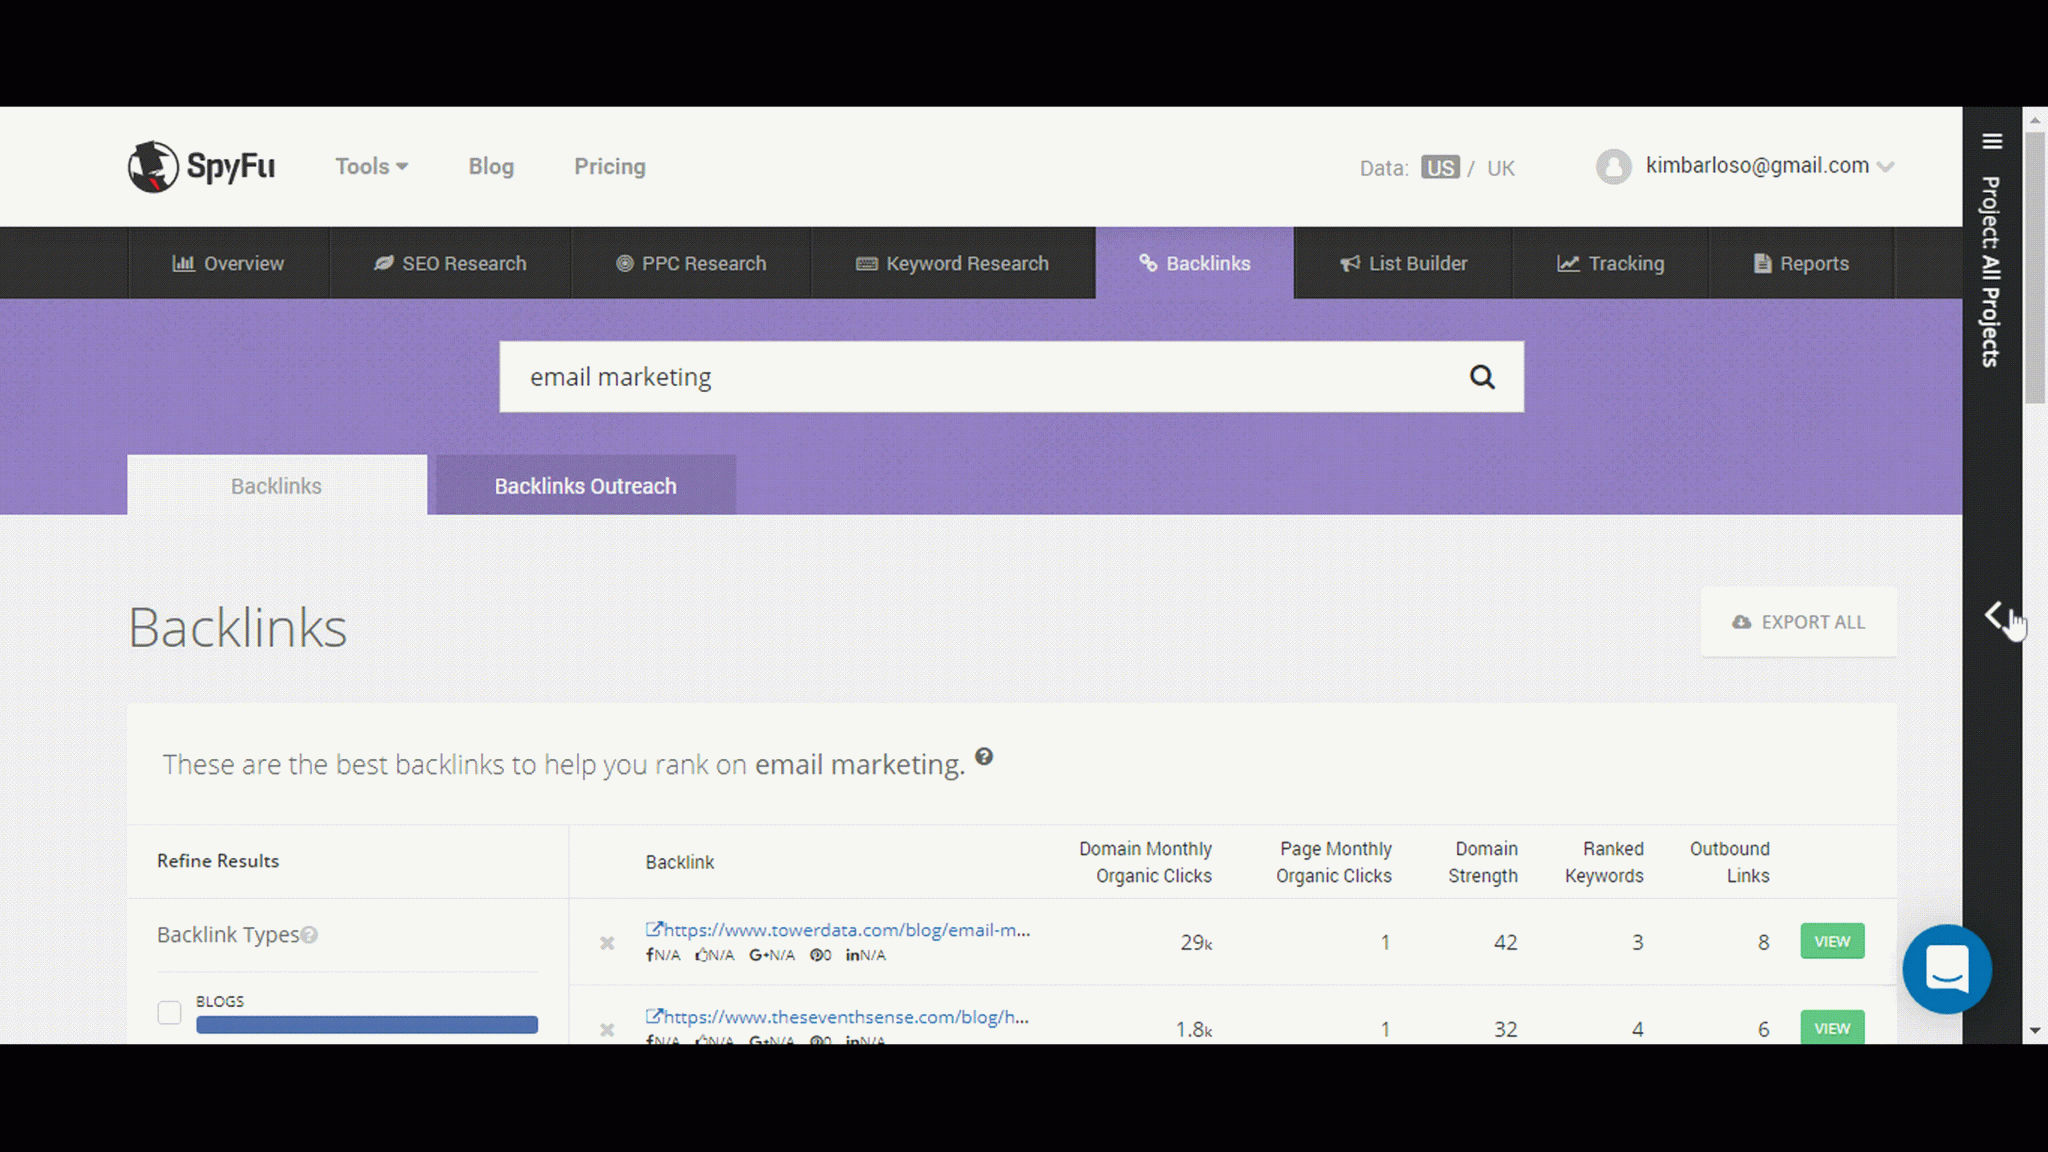The width and height of the screenshot is (2048, 1152).
Task: Click external link icon for towerdata.com
Action: tap(654, 929)
